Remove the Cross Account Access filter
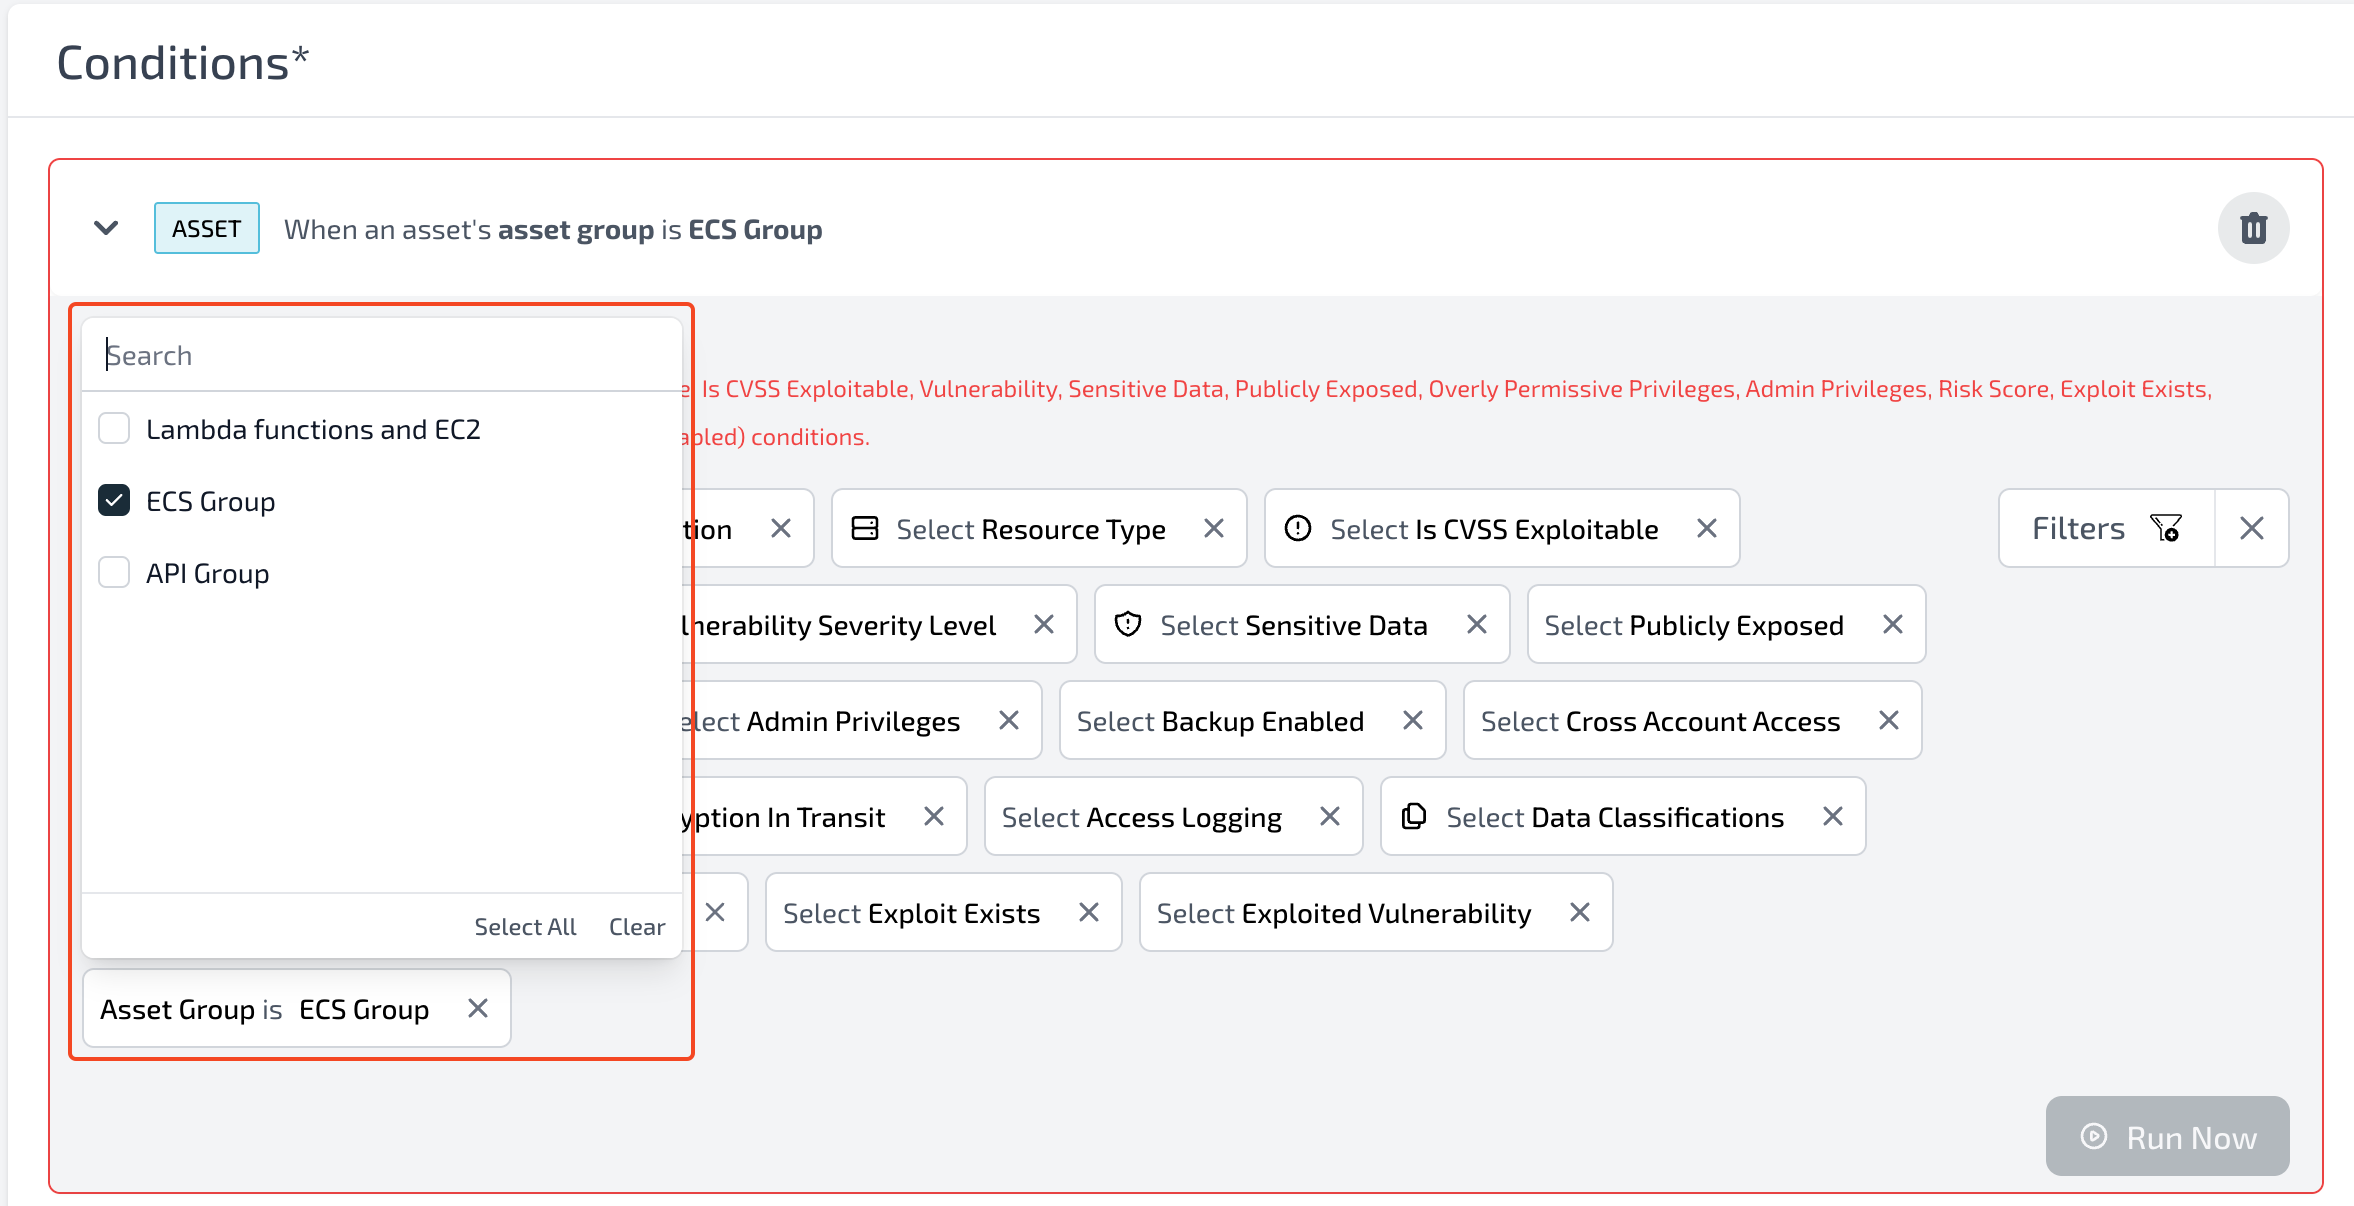The image size is (2354, 1206). tap(1889, 720)
